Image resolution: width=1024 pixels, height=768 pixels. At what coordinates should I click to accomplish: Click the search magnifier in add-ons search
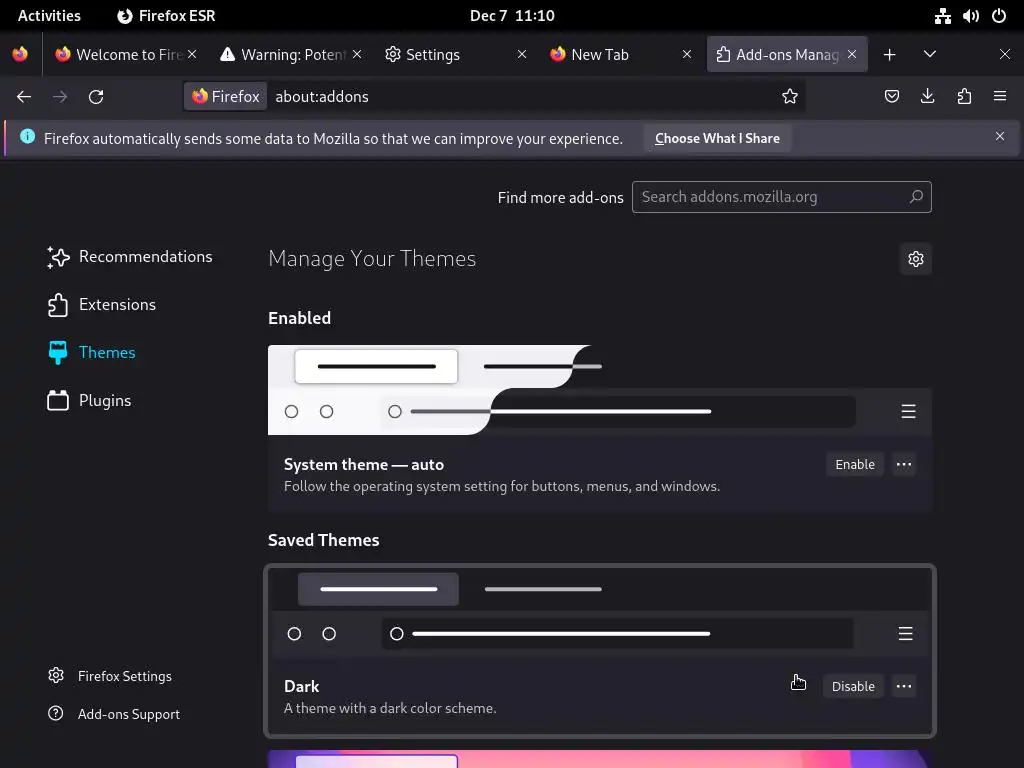point(916,197)
